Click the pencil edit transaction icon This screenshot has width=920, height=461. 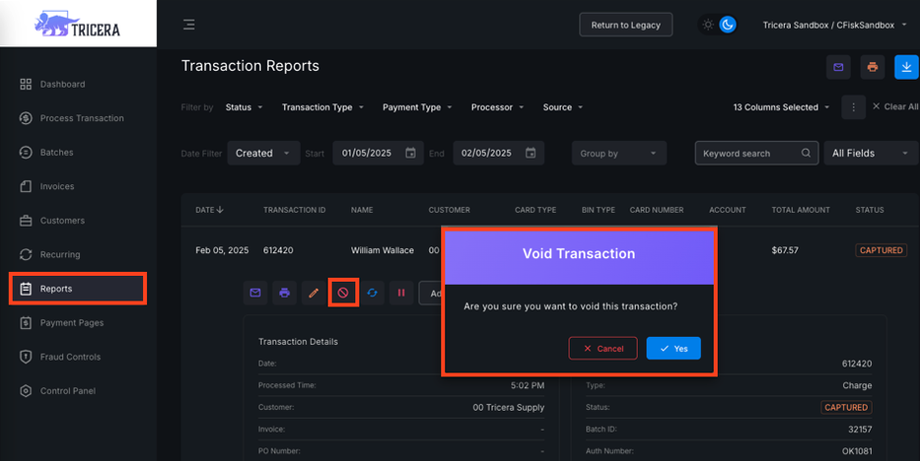(x=314, y=293)
